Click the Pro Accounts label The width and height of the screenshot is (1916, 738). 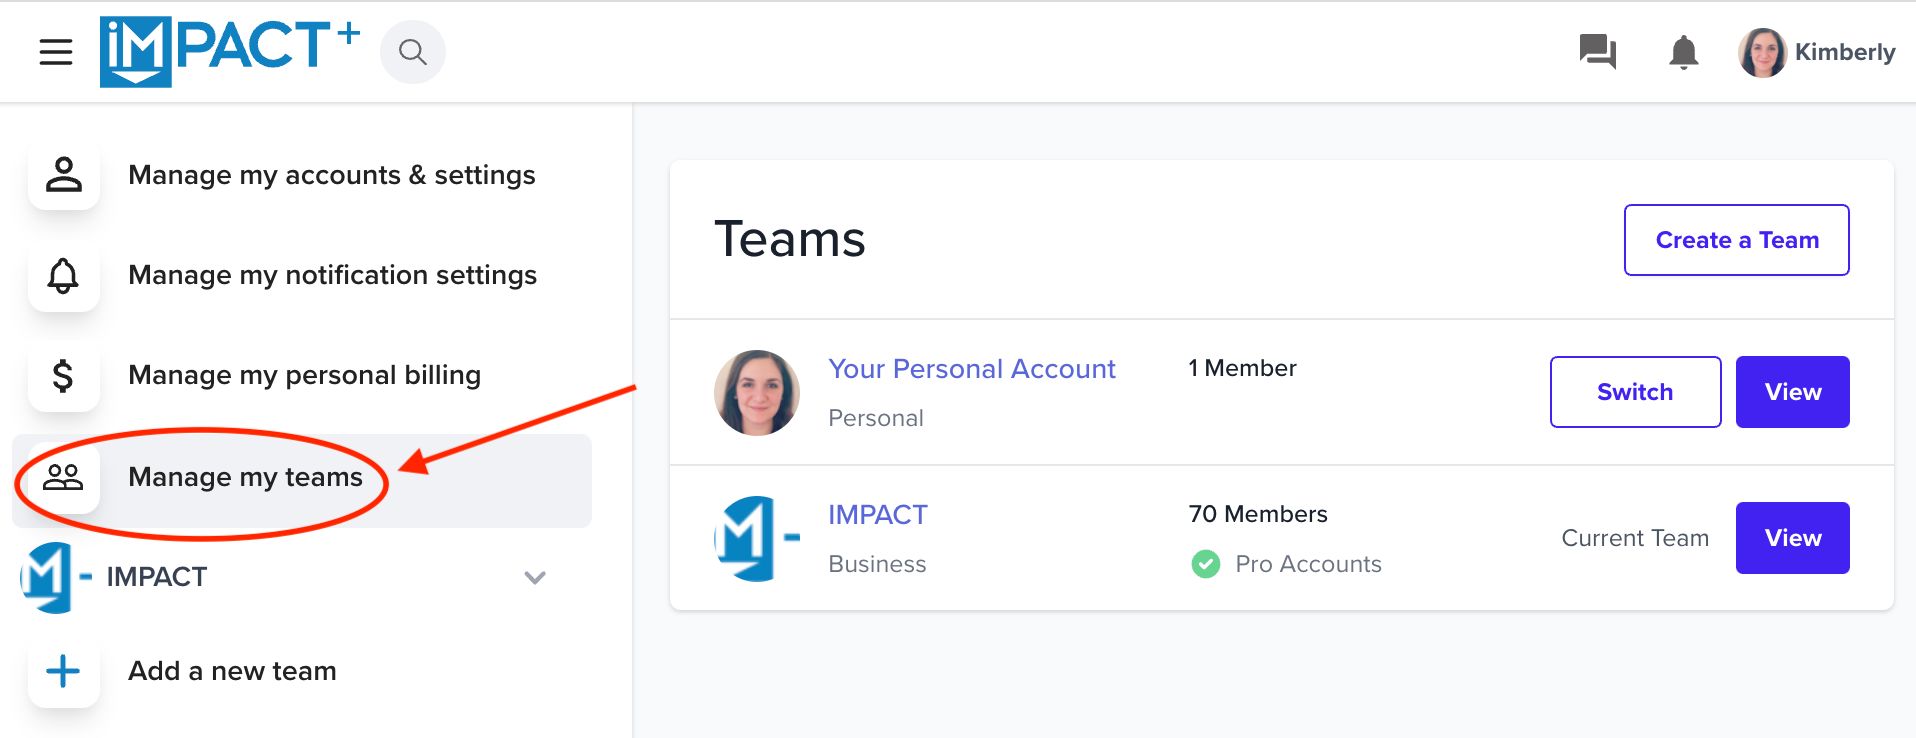[1309, 564]
